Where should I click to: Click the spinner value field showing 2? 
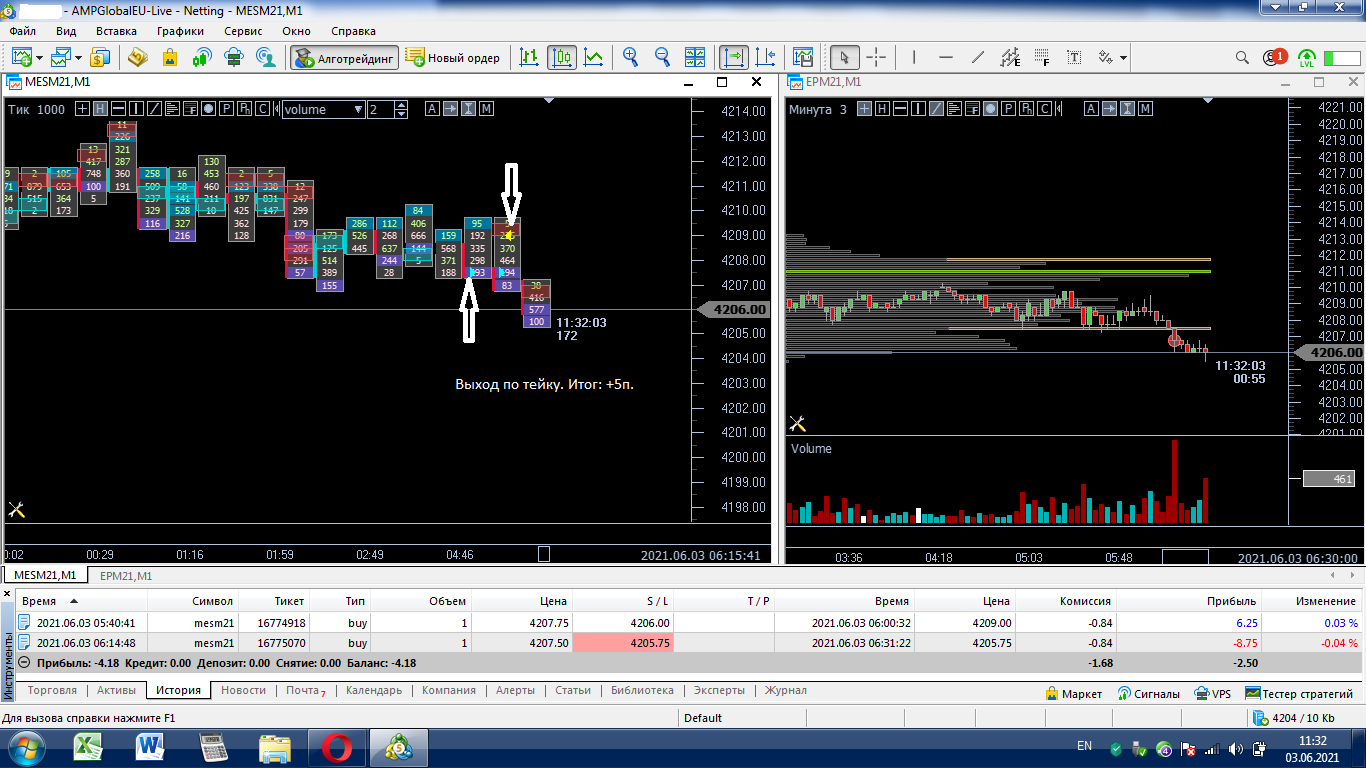(381, 109)
